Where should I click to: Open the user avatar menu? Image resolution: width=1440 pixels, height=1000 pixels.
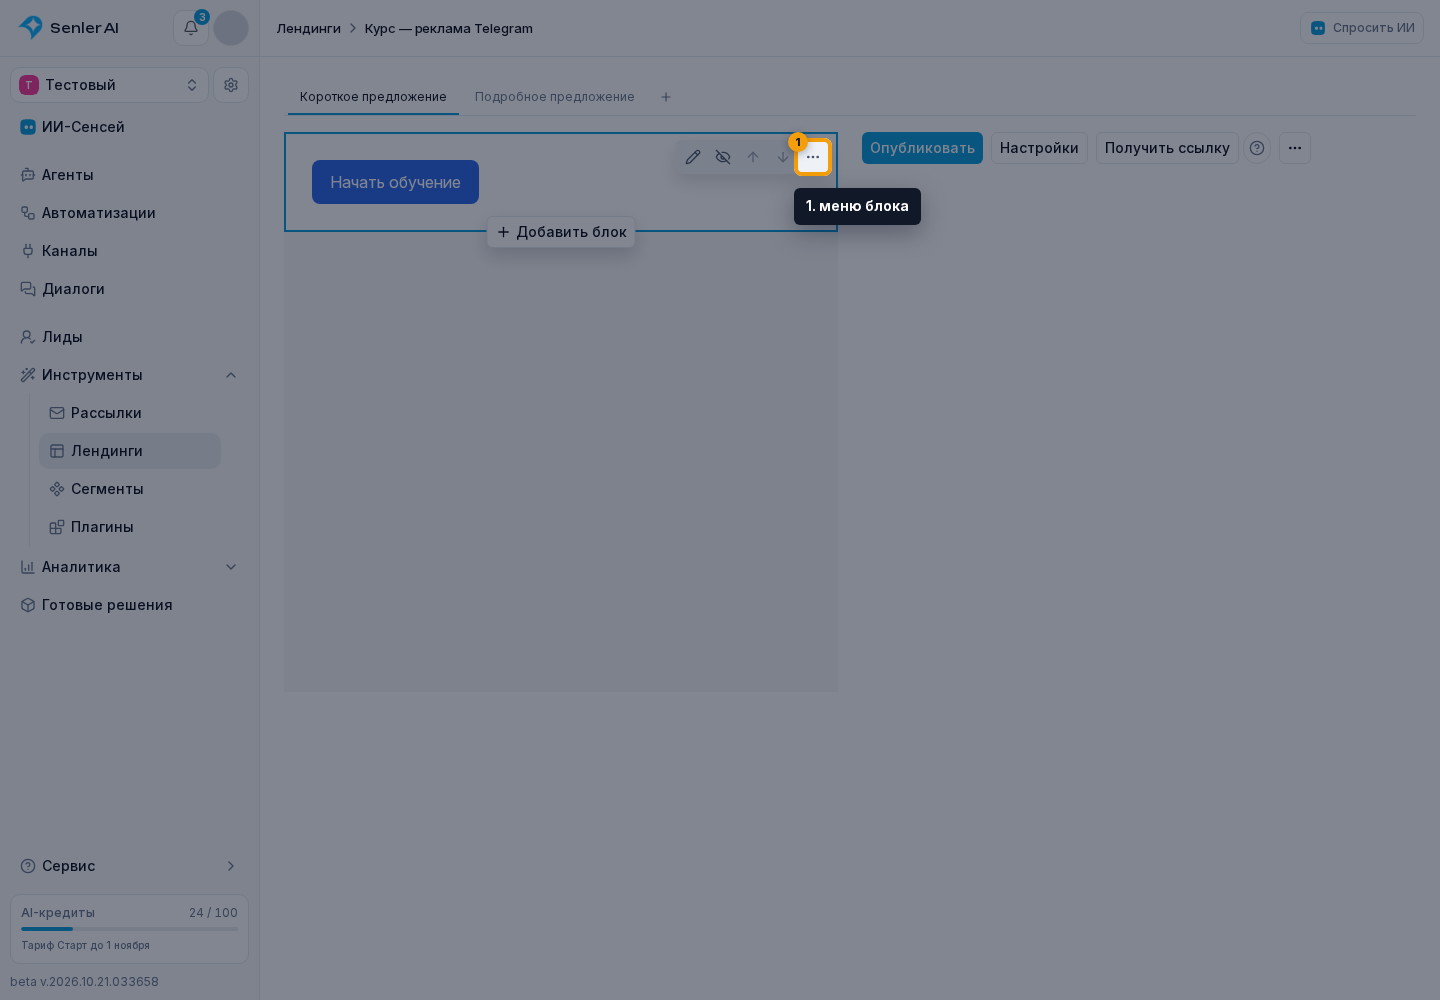coord(231,28)
